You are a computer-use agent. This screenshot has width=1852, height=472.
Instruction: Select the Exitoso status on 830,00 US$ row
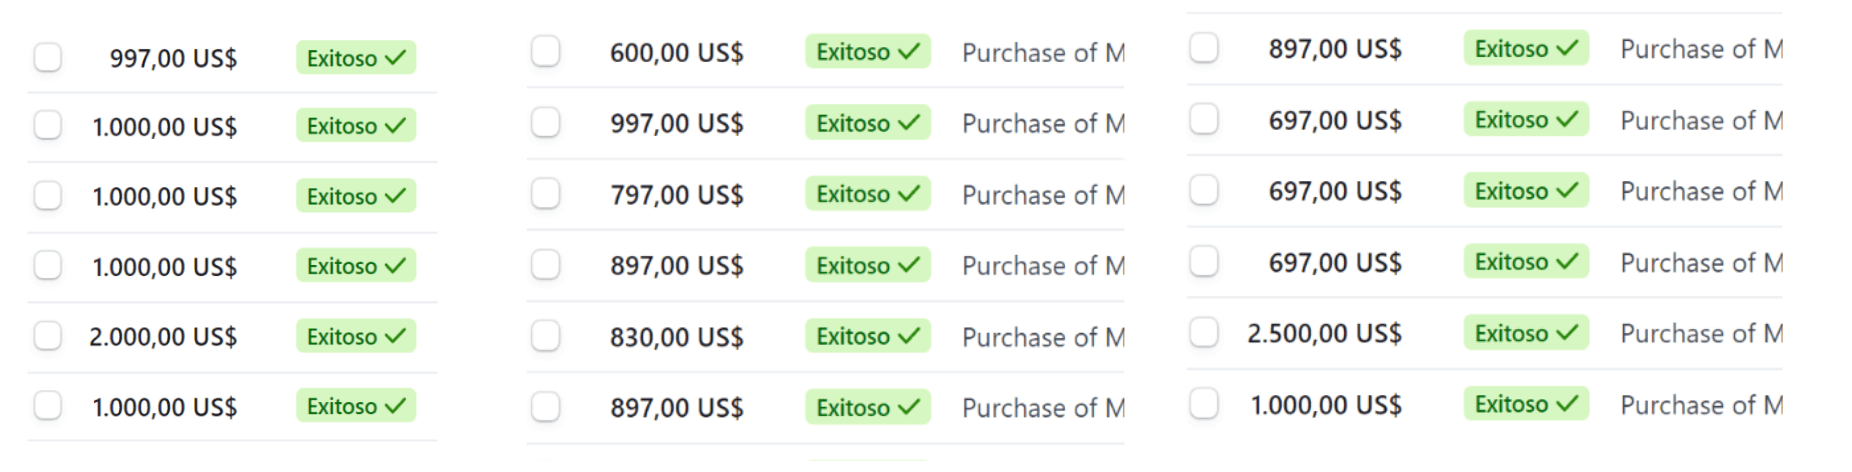(867, 336)
